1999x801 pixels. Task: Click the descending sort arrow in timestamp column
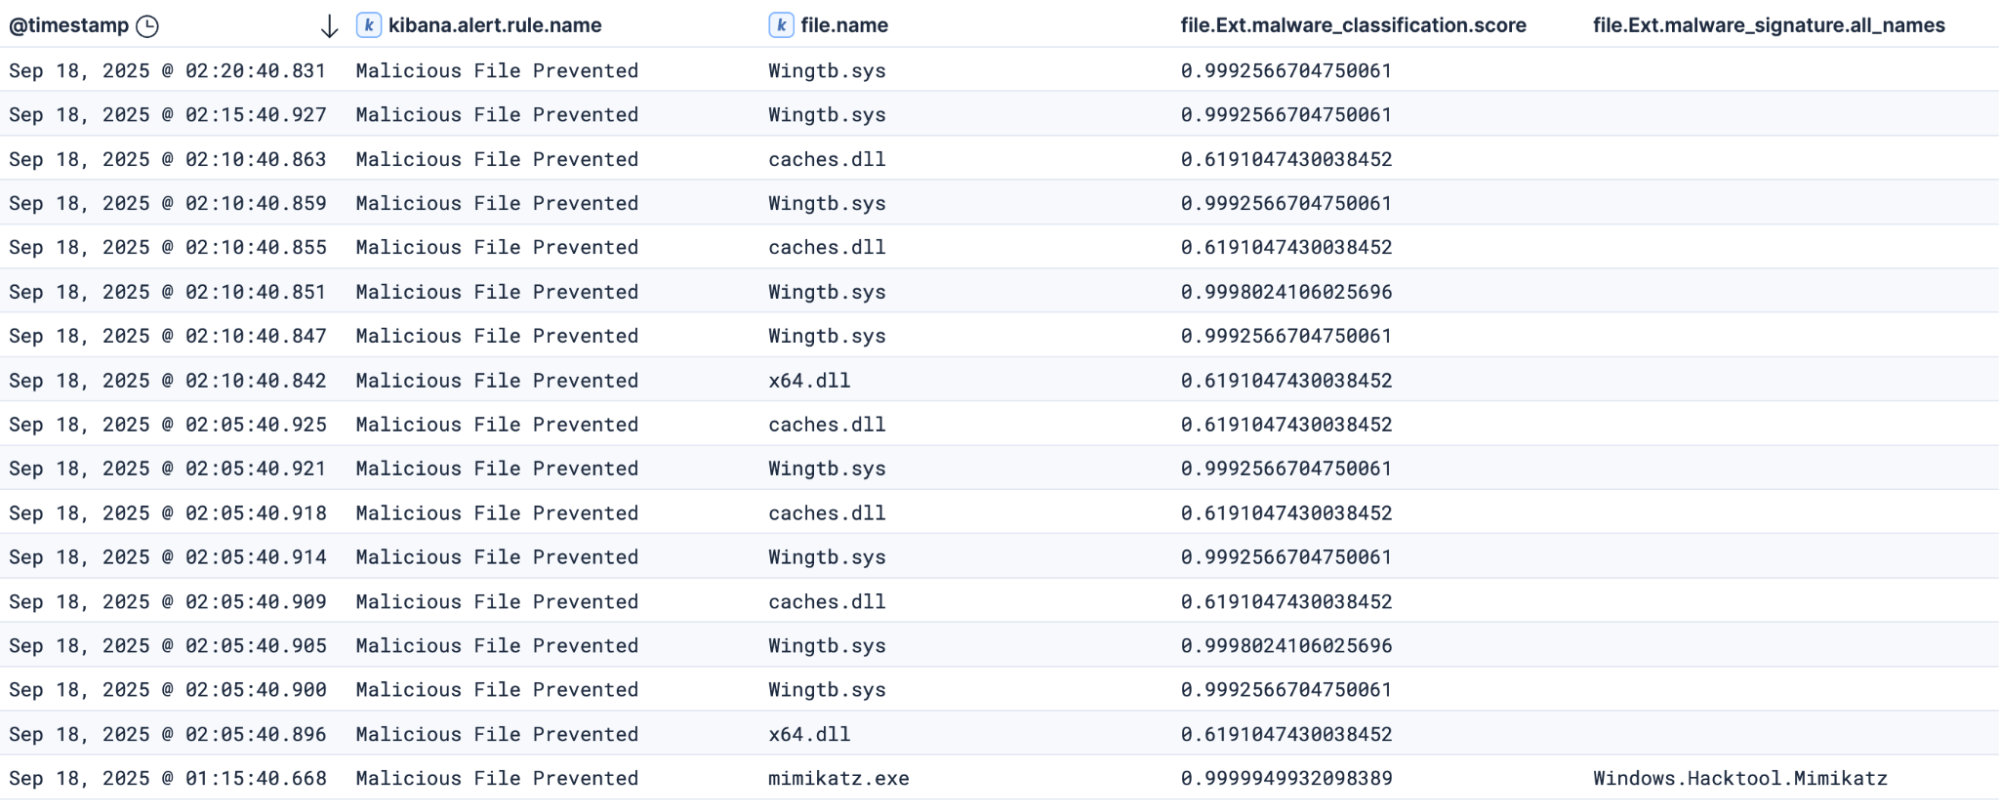[329, 27]
